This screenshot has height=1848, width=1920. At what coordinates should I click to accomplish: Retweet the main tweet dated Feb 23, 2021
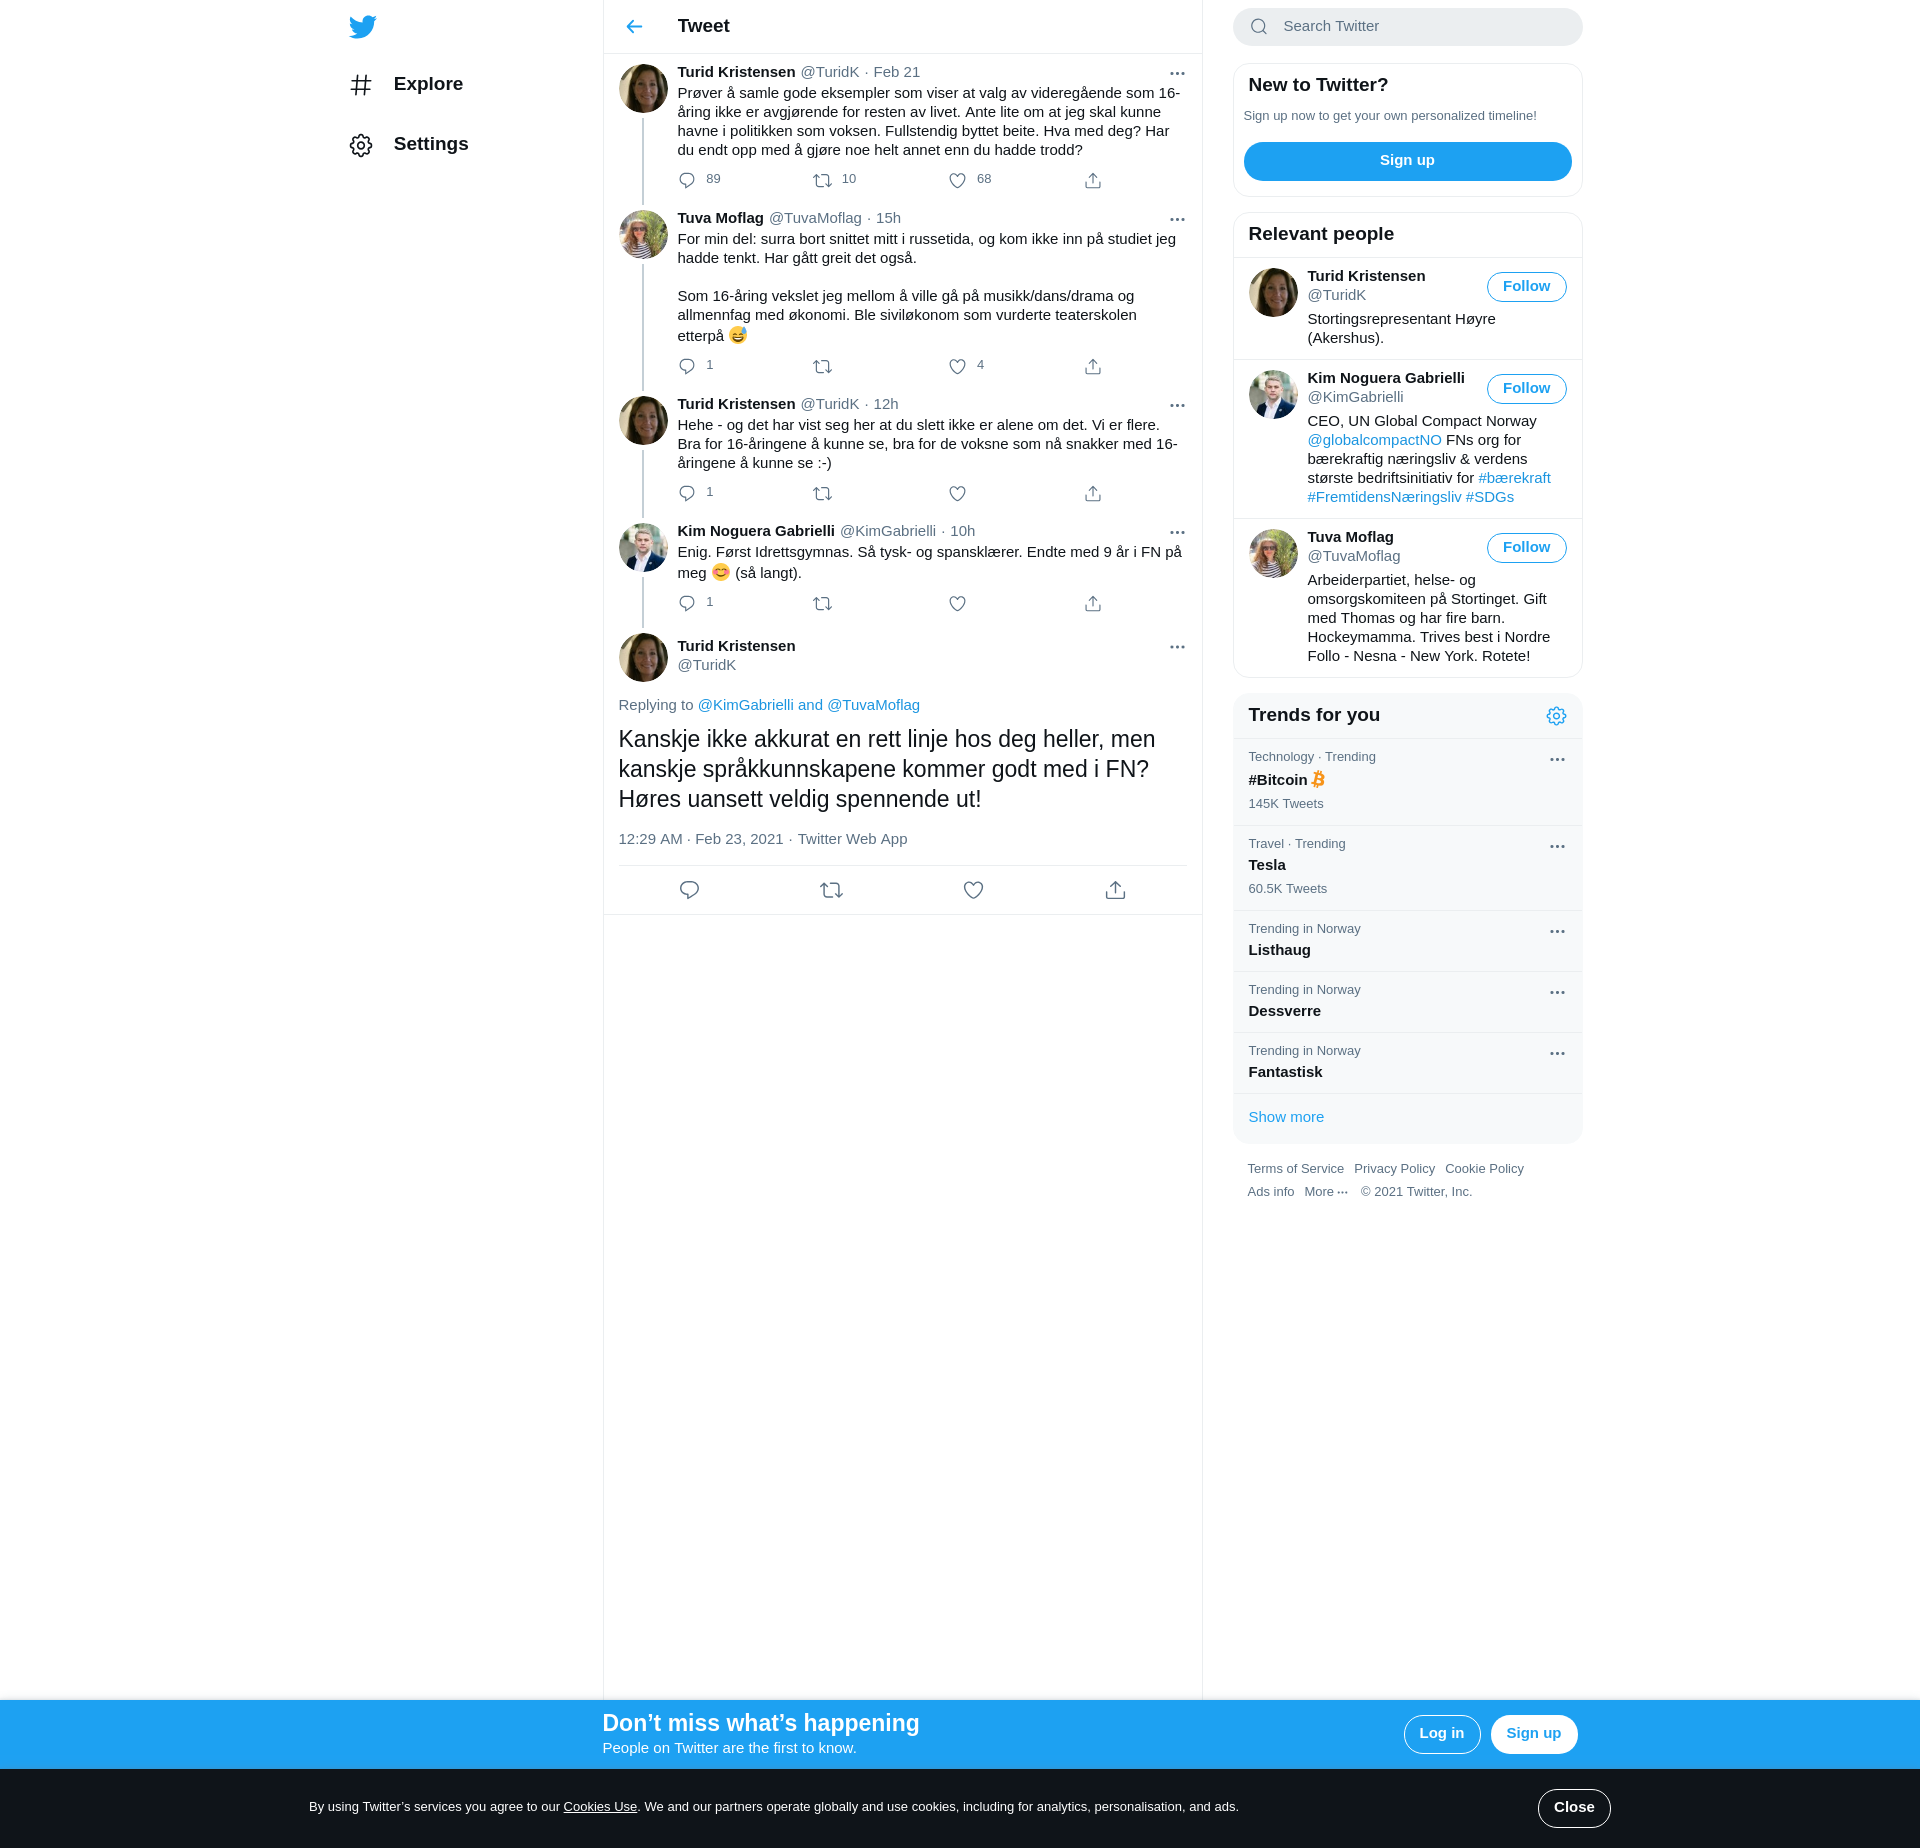click(831, 890)
